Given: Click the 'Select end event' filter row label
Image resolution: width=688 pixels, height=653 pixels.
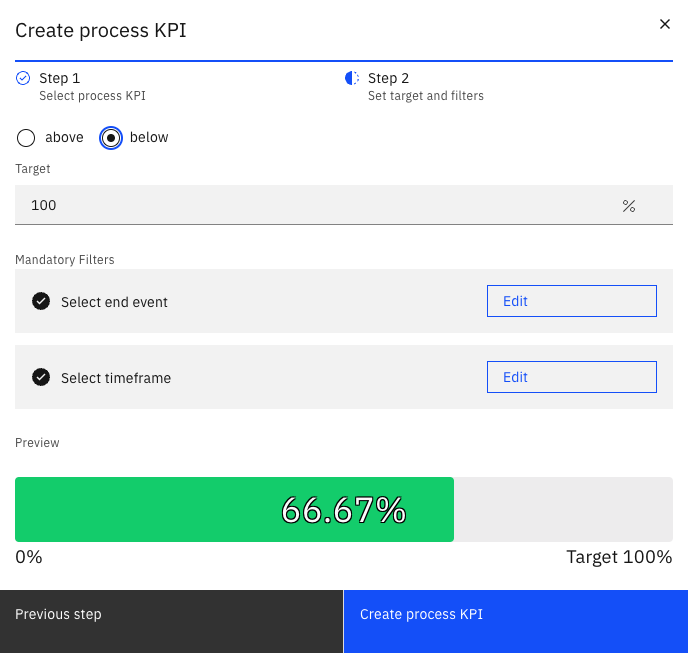Looking at the screenshot, I should pyautogui.click(x=114, y=302).
